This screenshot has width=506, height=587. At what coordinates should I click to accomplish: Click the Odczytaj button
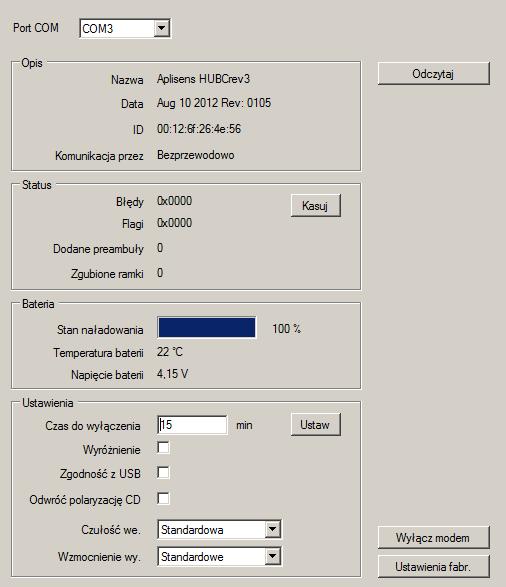433,73
